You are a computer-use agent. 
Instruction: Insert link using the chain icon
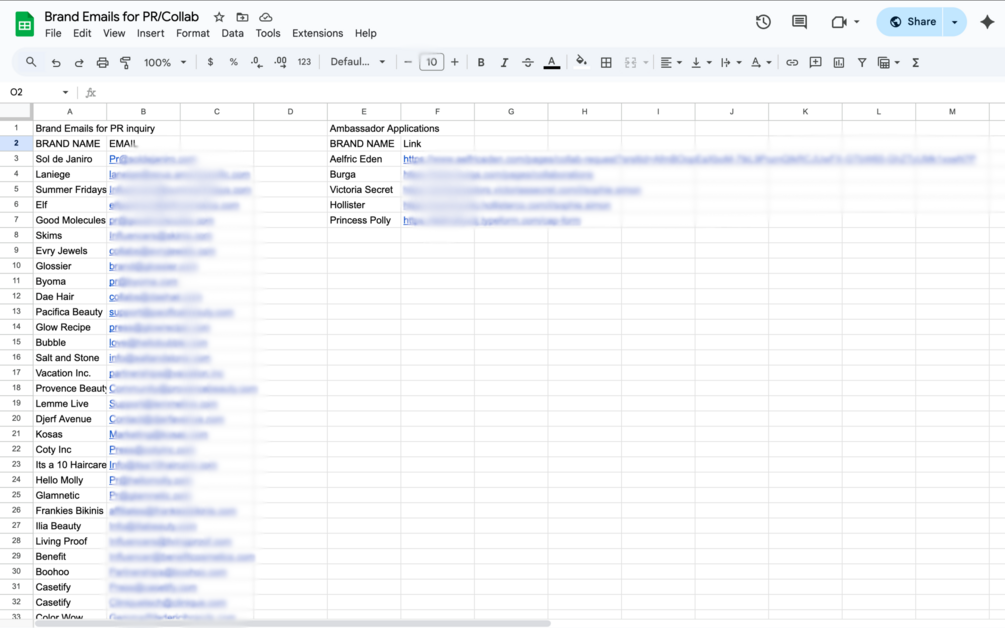tap(792, 62)
